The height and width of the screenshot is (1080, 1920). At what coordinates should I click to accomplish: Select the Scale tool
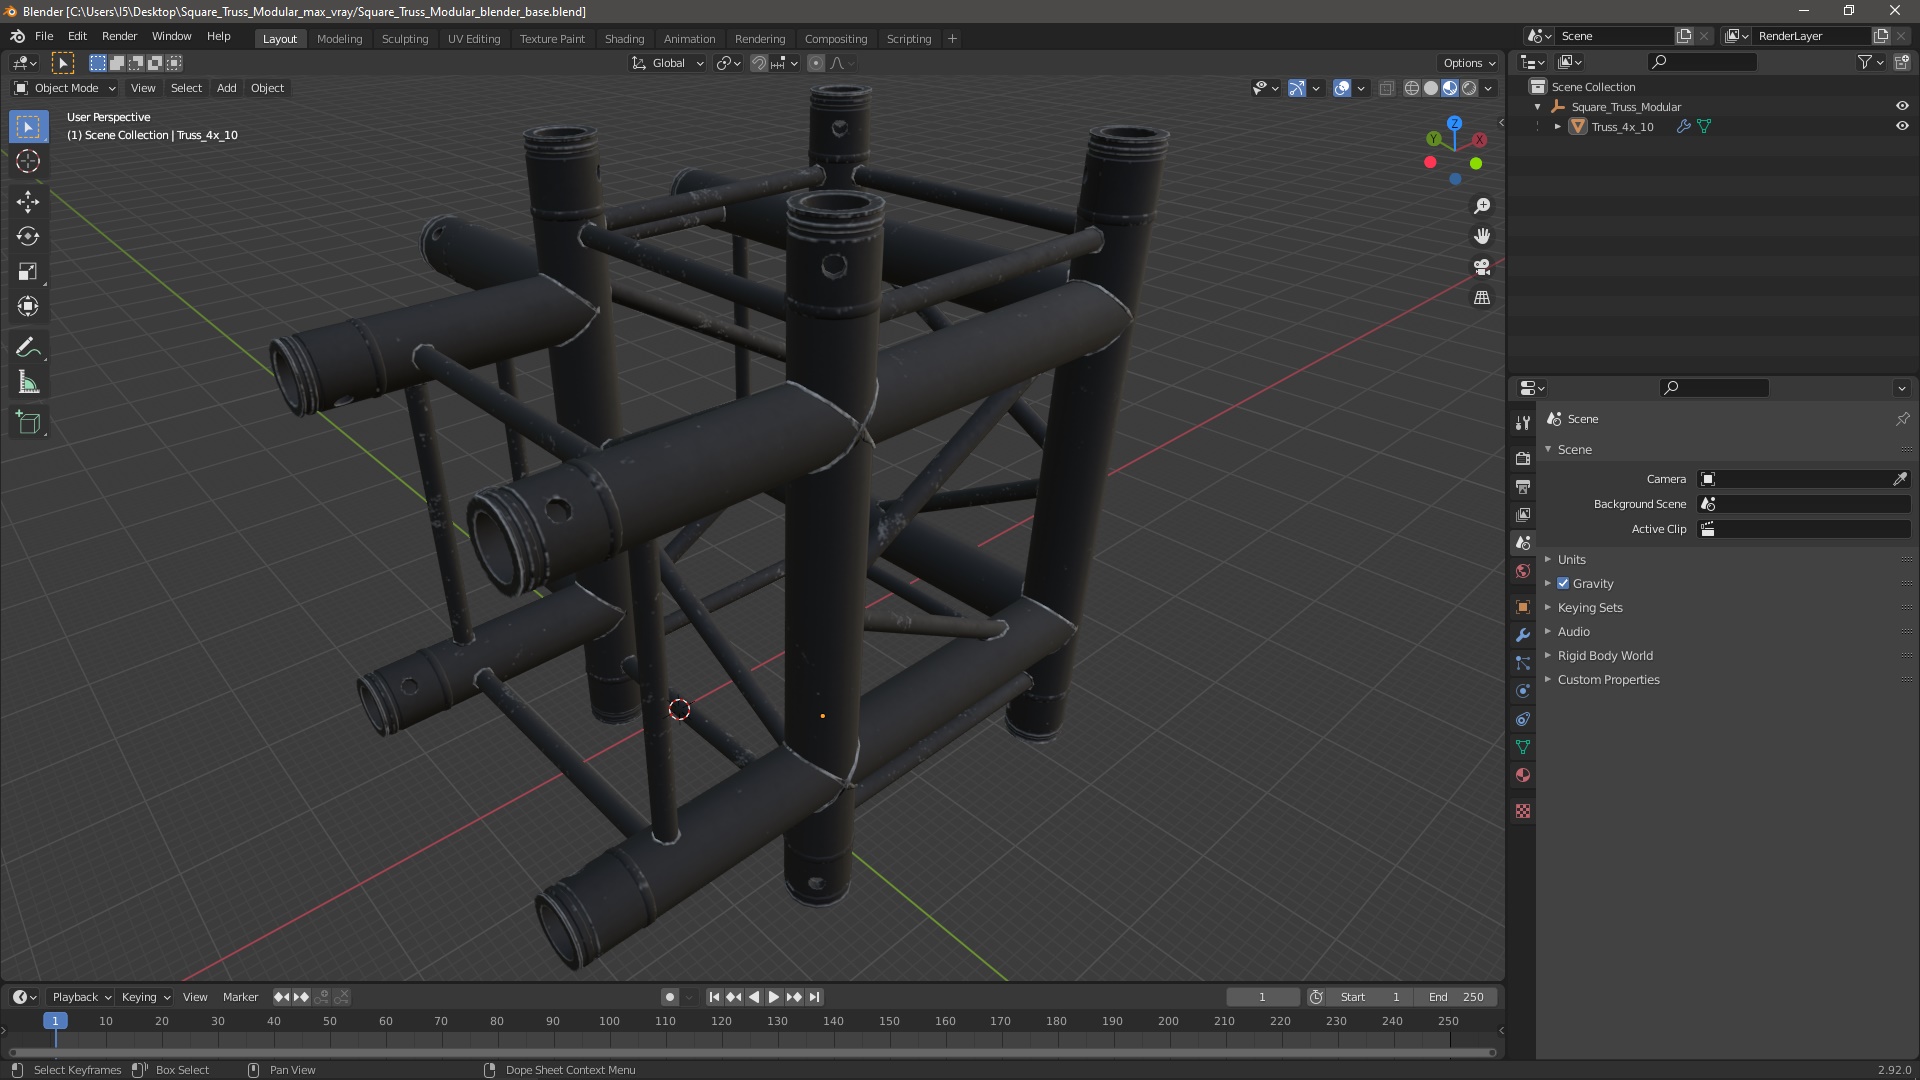pos(28,272)
